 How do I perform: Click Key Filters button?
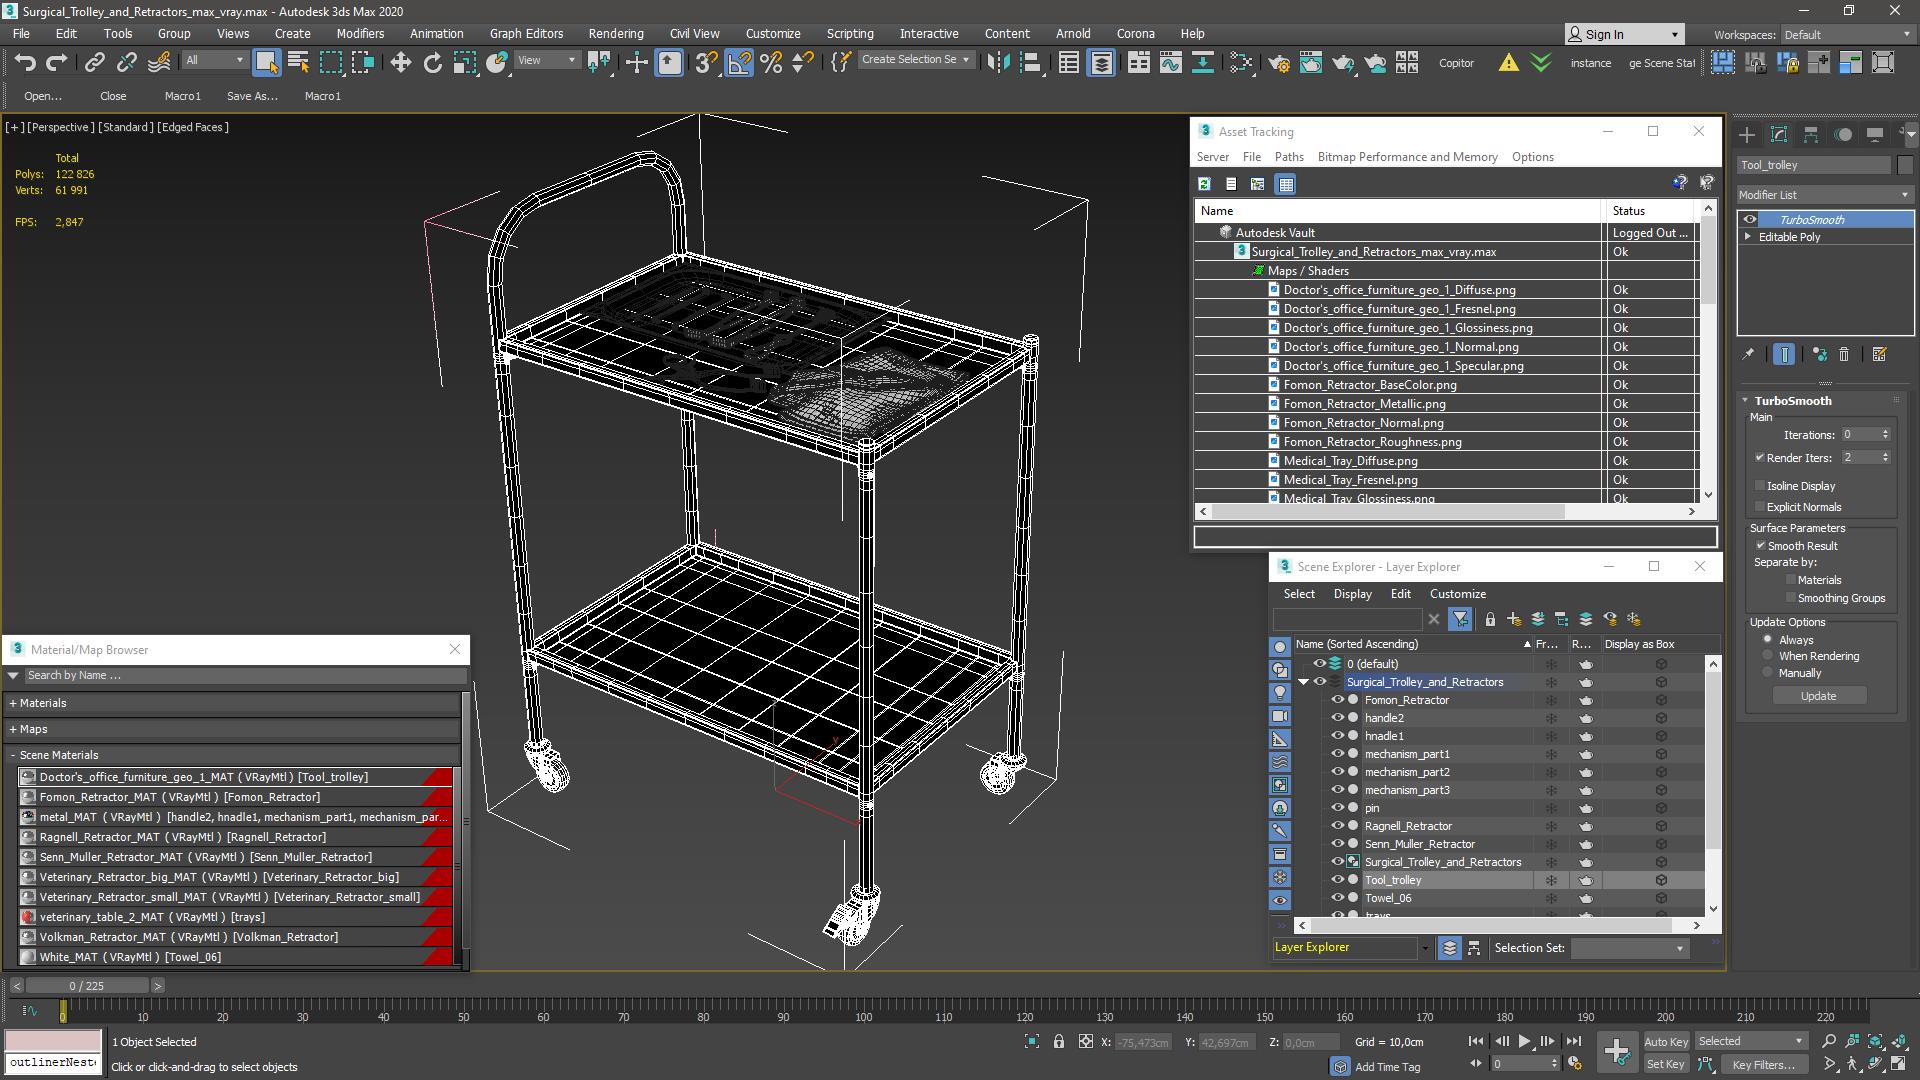click(1763, 1065)
